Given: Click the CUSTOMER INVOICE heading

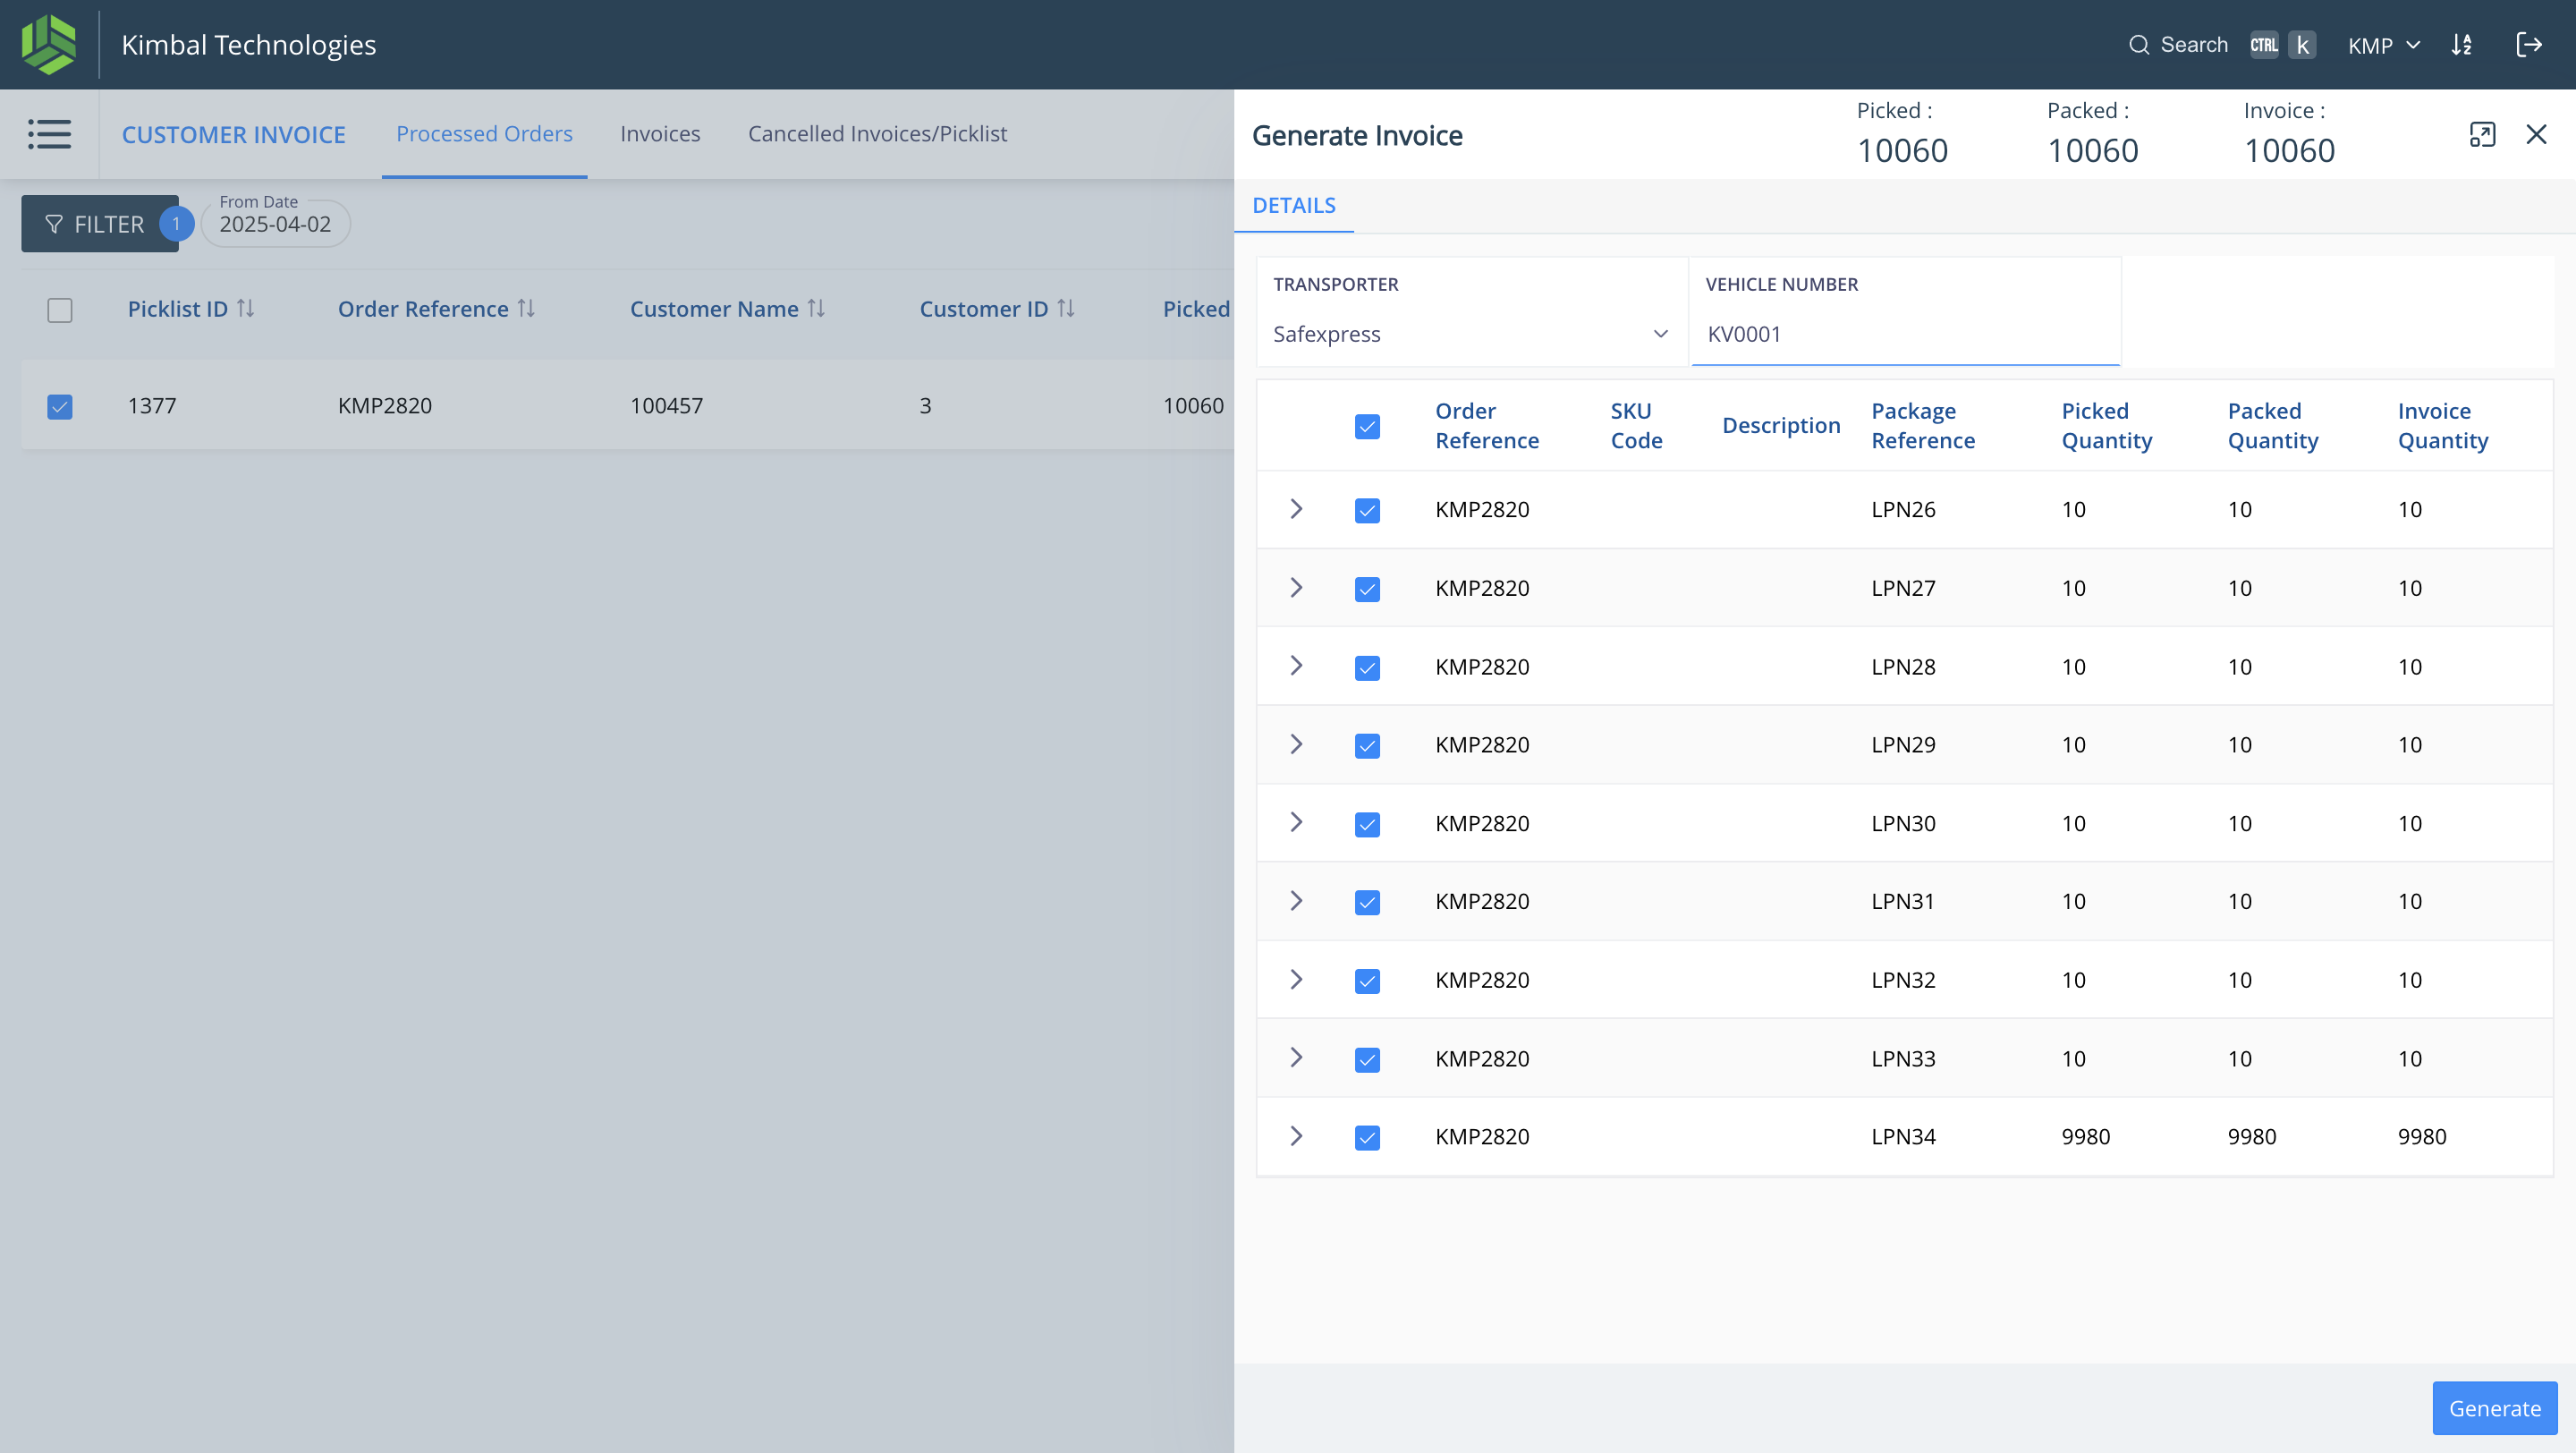Looking at the screenshot, I should [x=233, y=134].
